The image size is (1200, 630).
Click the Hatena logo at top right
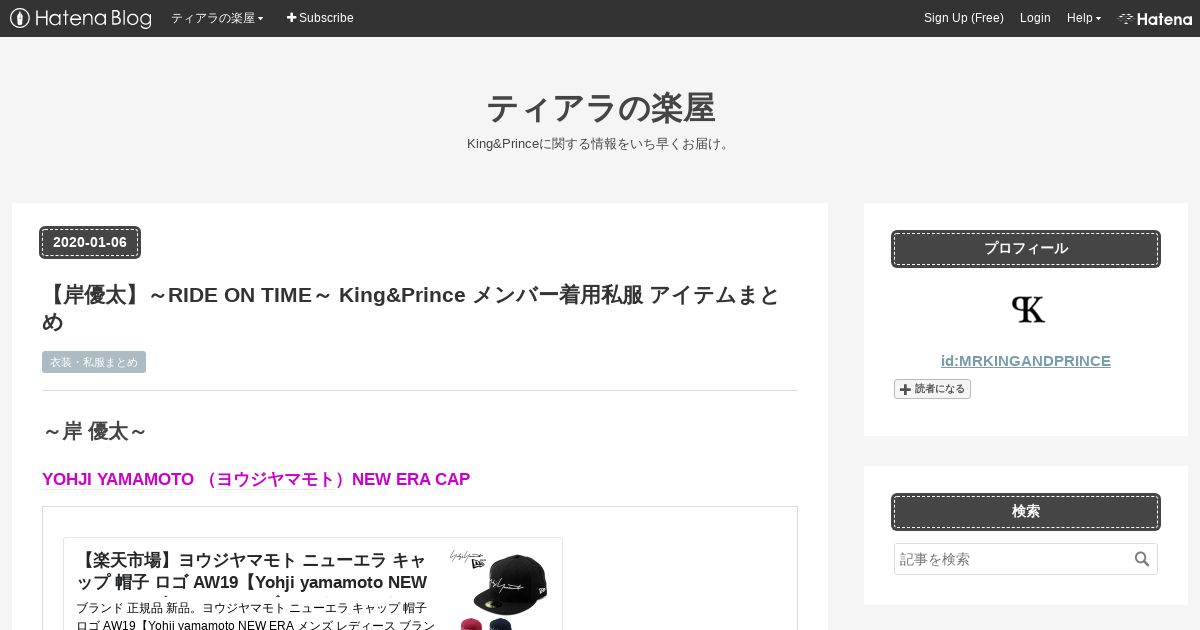point(1155,18)
